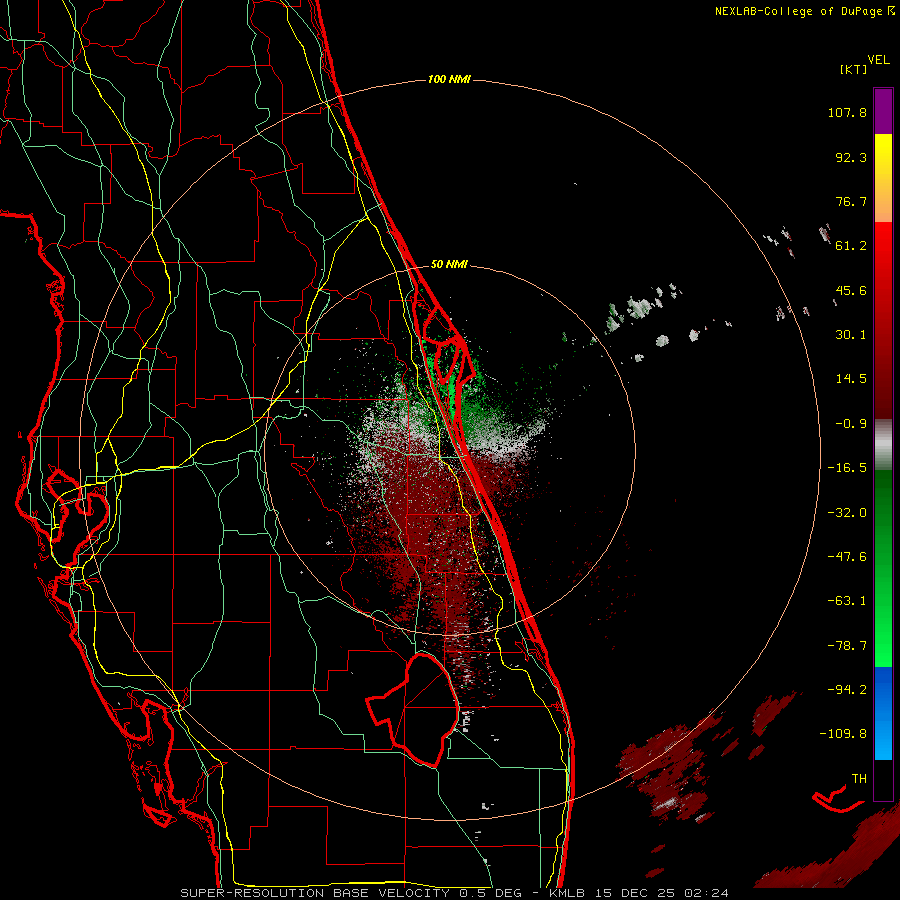Screen dimensions: 900x900
Task: Click the 45.6 velocity scale value
Action: coord(851,290)
